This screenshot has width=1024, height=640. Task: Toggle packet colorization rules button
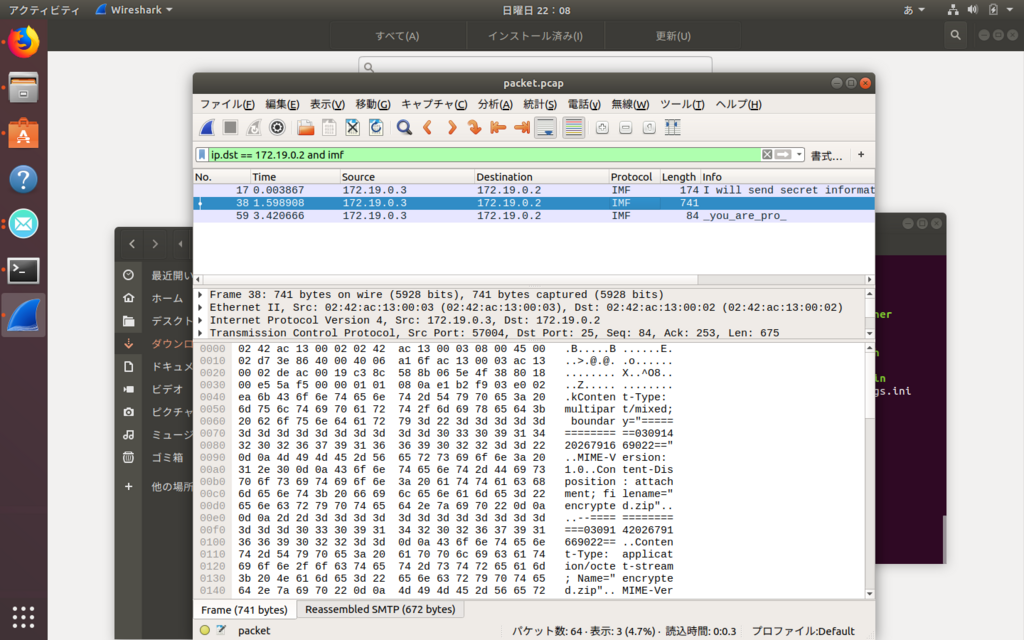point(573,127)
